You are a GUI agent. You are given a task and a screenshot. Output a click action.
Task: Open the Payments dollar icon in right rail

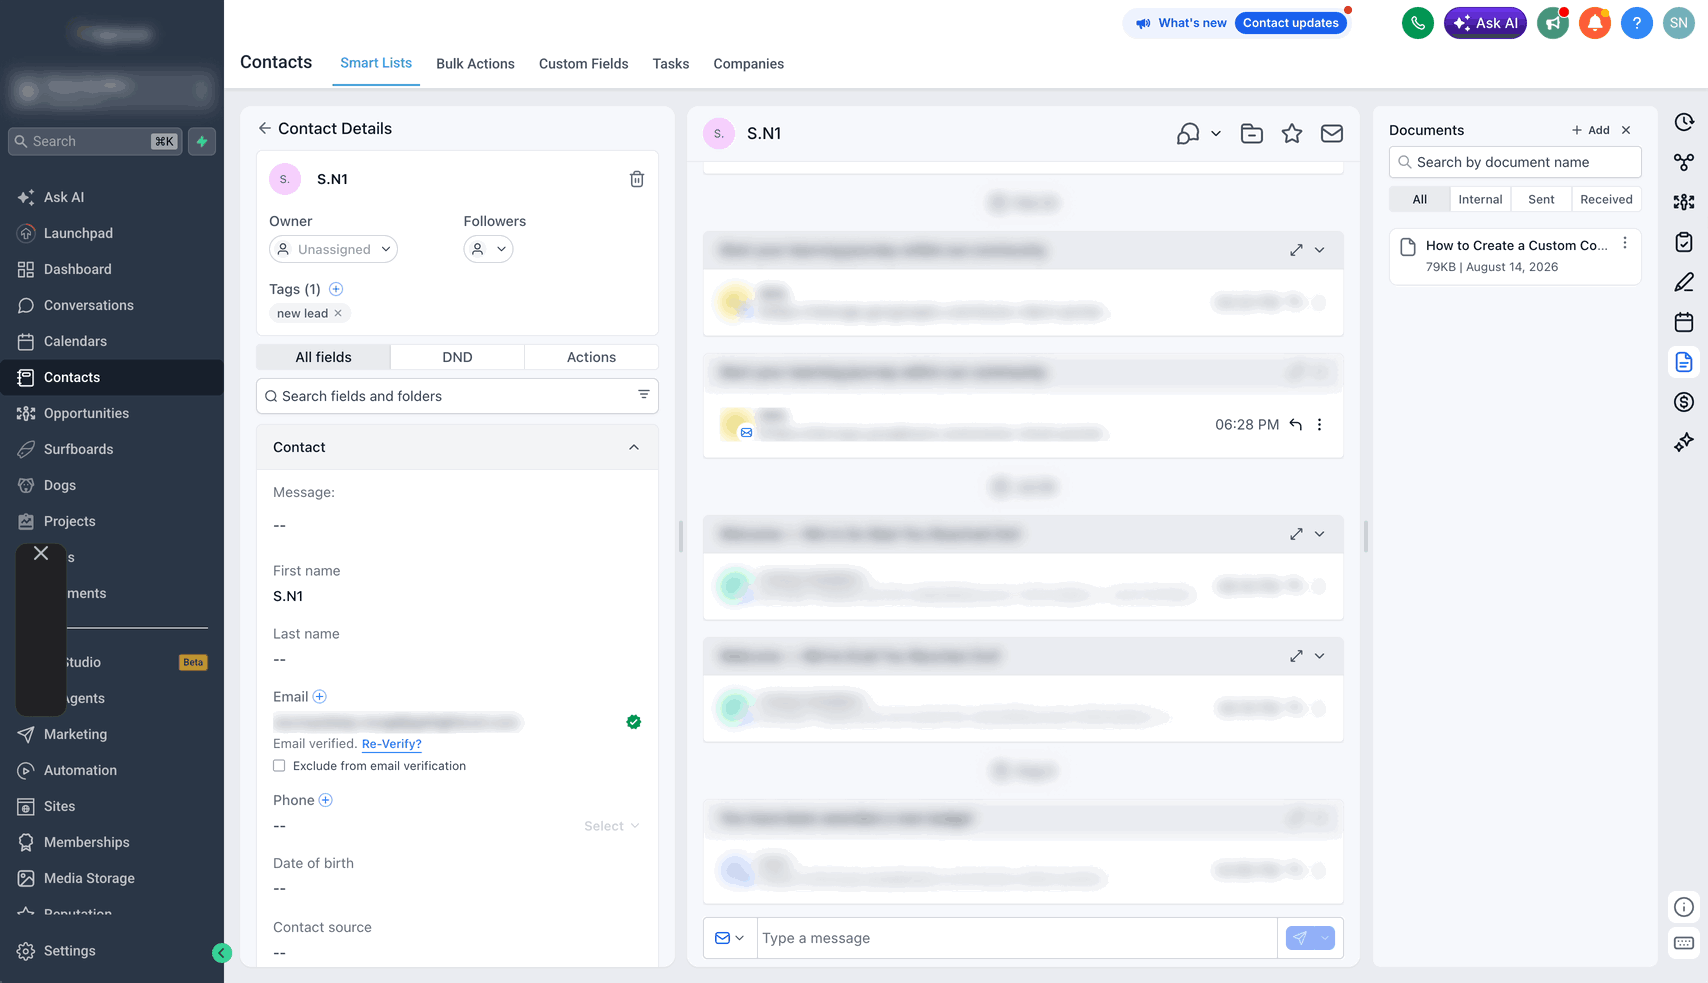tap(1684, 402)
